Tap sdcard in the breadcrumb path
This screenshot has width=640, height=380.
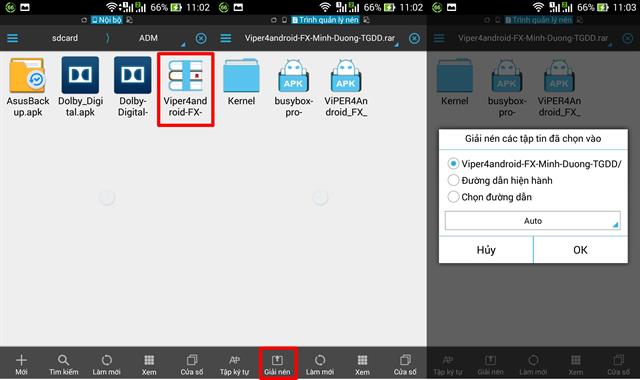pos(65,38)
